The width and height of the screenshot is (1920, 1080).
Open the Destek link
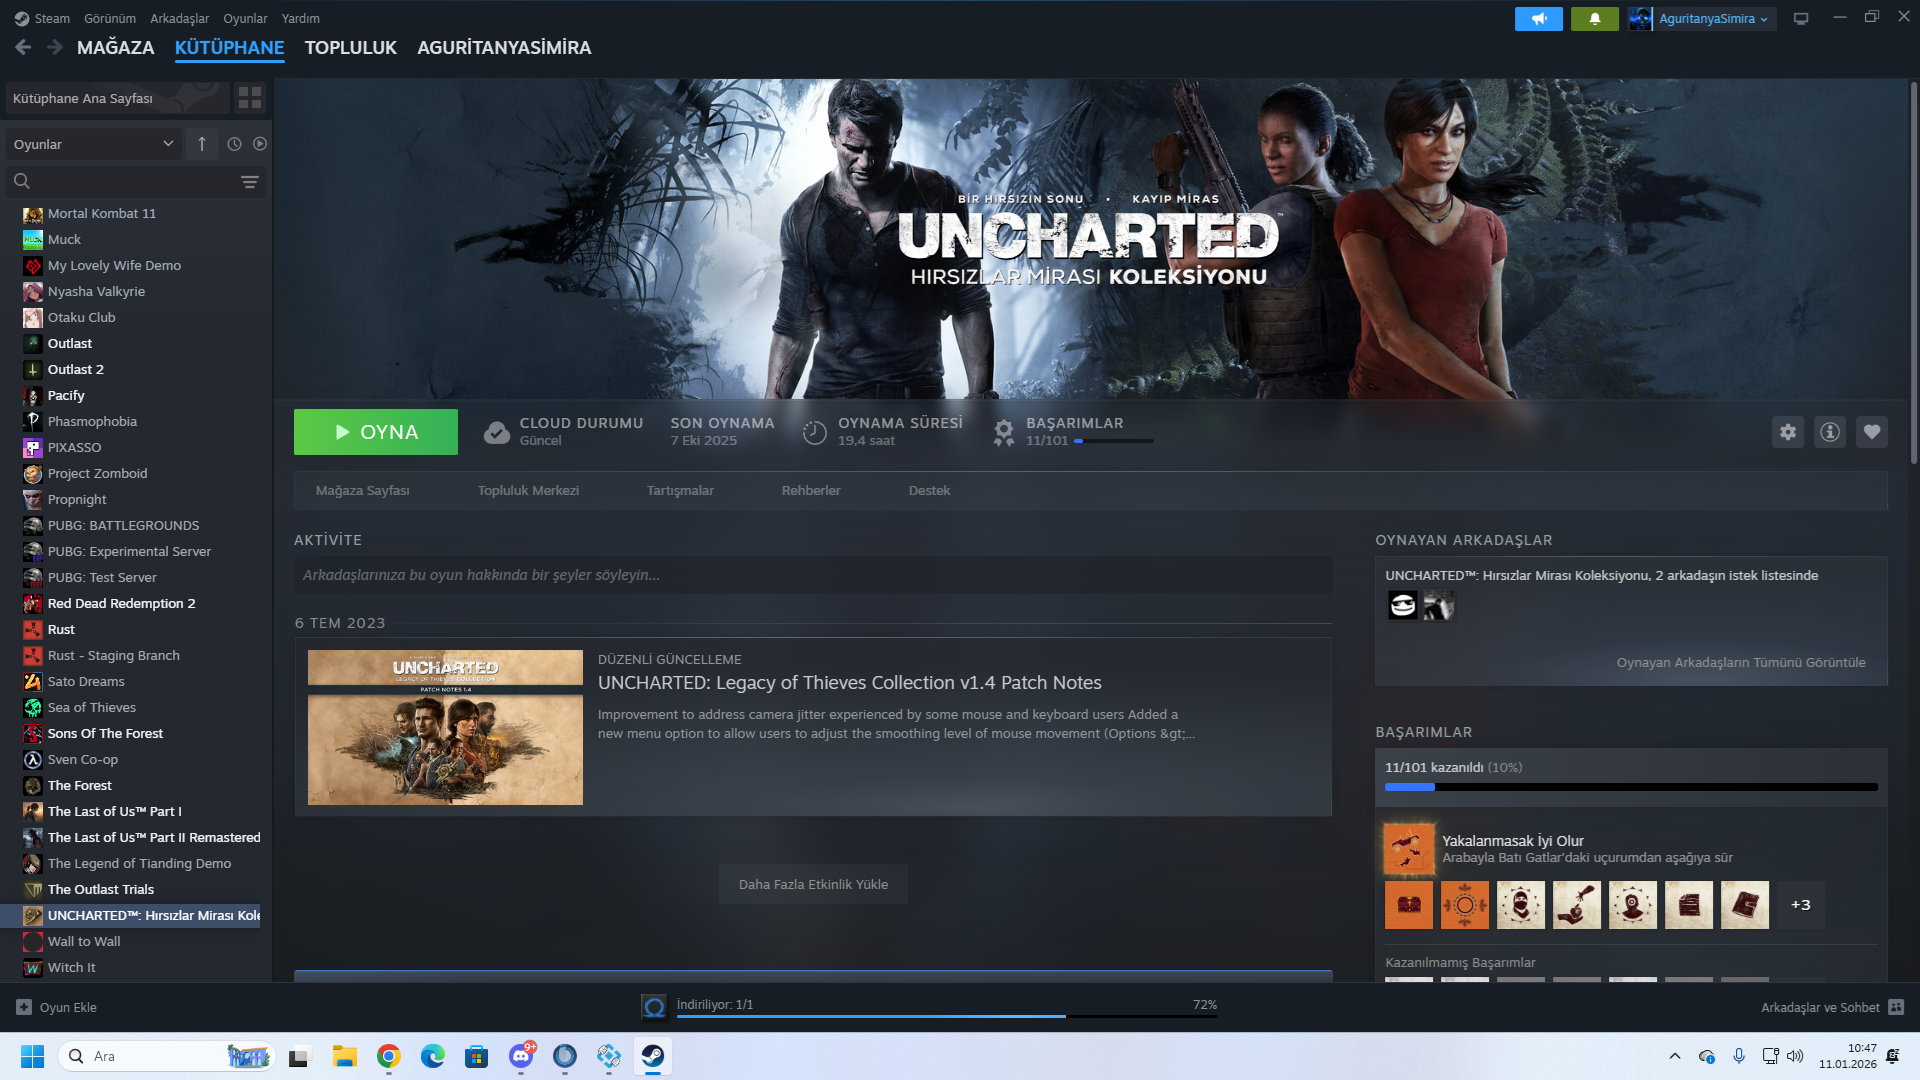click(929, 490)
